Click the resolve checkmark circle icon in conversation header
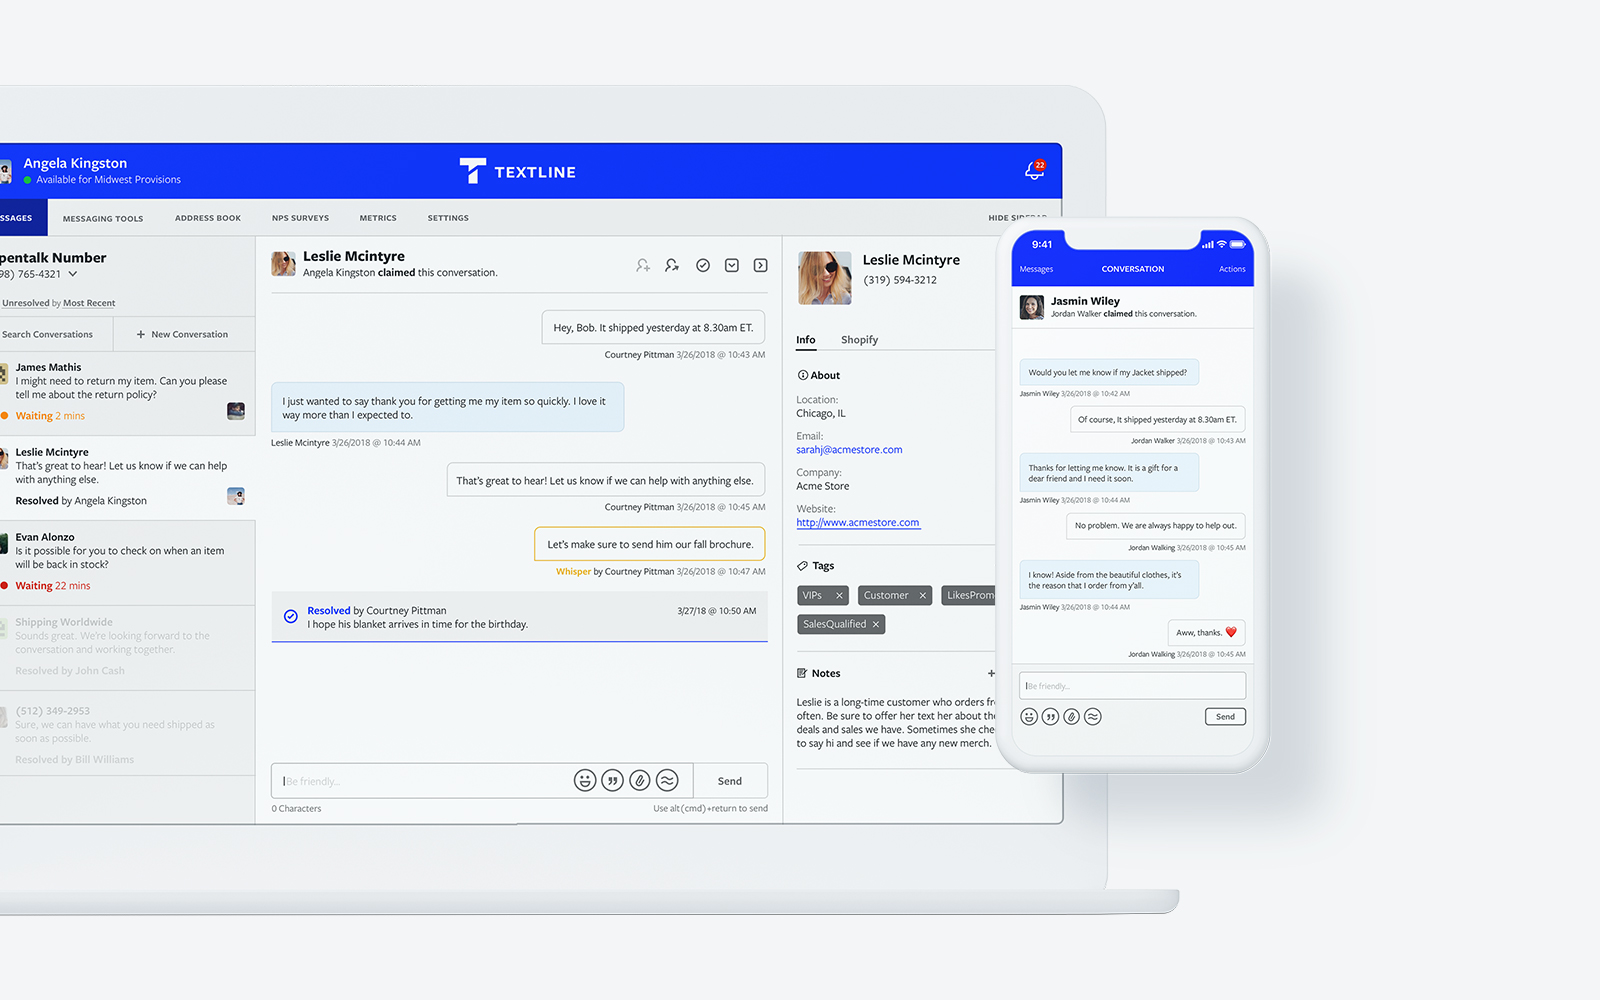Image resolution: width=1600 pixels, height=1000 pixels. tap(703, 265)
